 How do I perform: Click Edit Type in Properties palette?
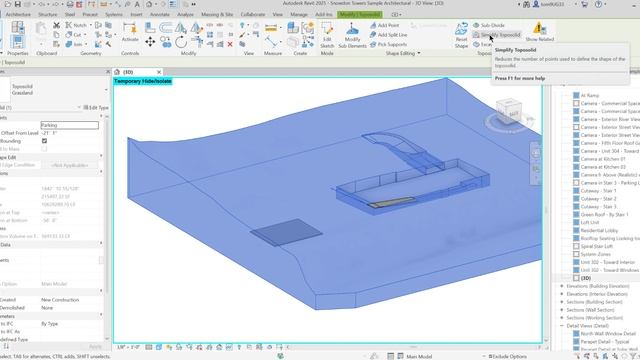[96, 107]
